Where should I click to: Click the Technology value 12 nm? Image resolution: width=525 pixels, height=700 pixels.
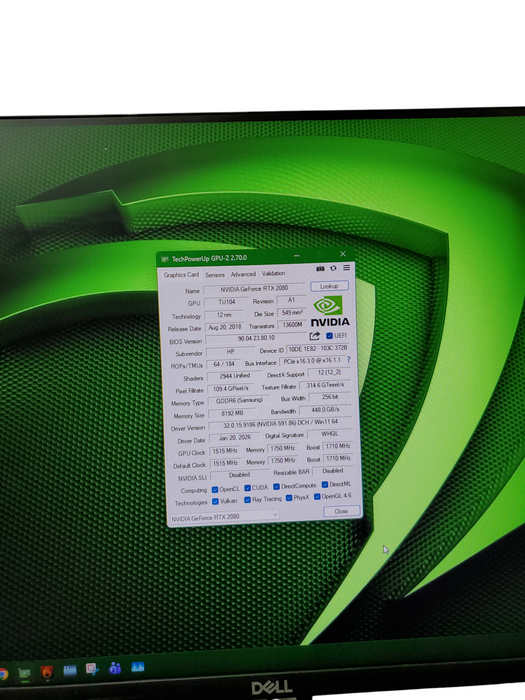click(x=224, y=315)
